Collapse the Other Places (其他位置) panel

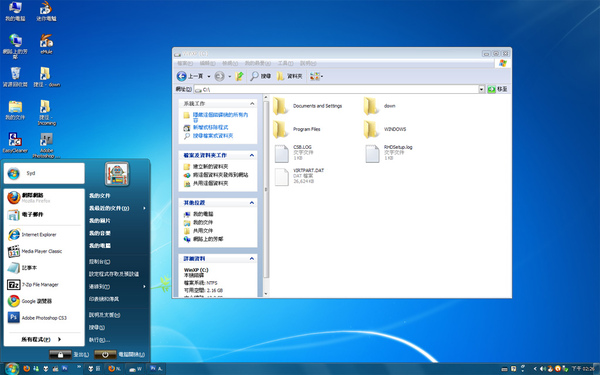click(x=252, y=202)
